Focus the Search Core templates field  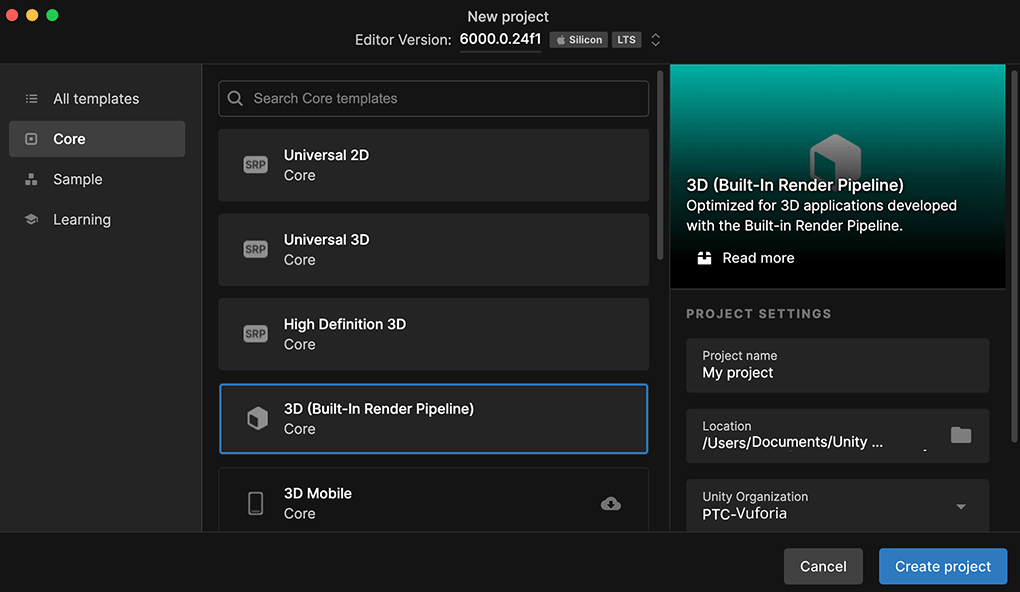pyautogui.click(x=434, y=98)
